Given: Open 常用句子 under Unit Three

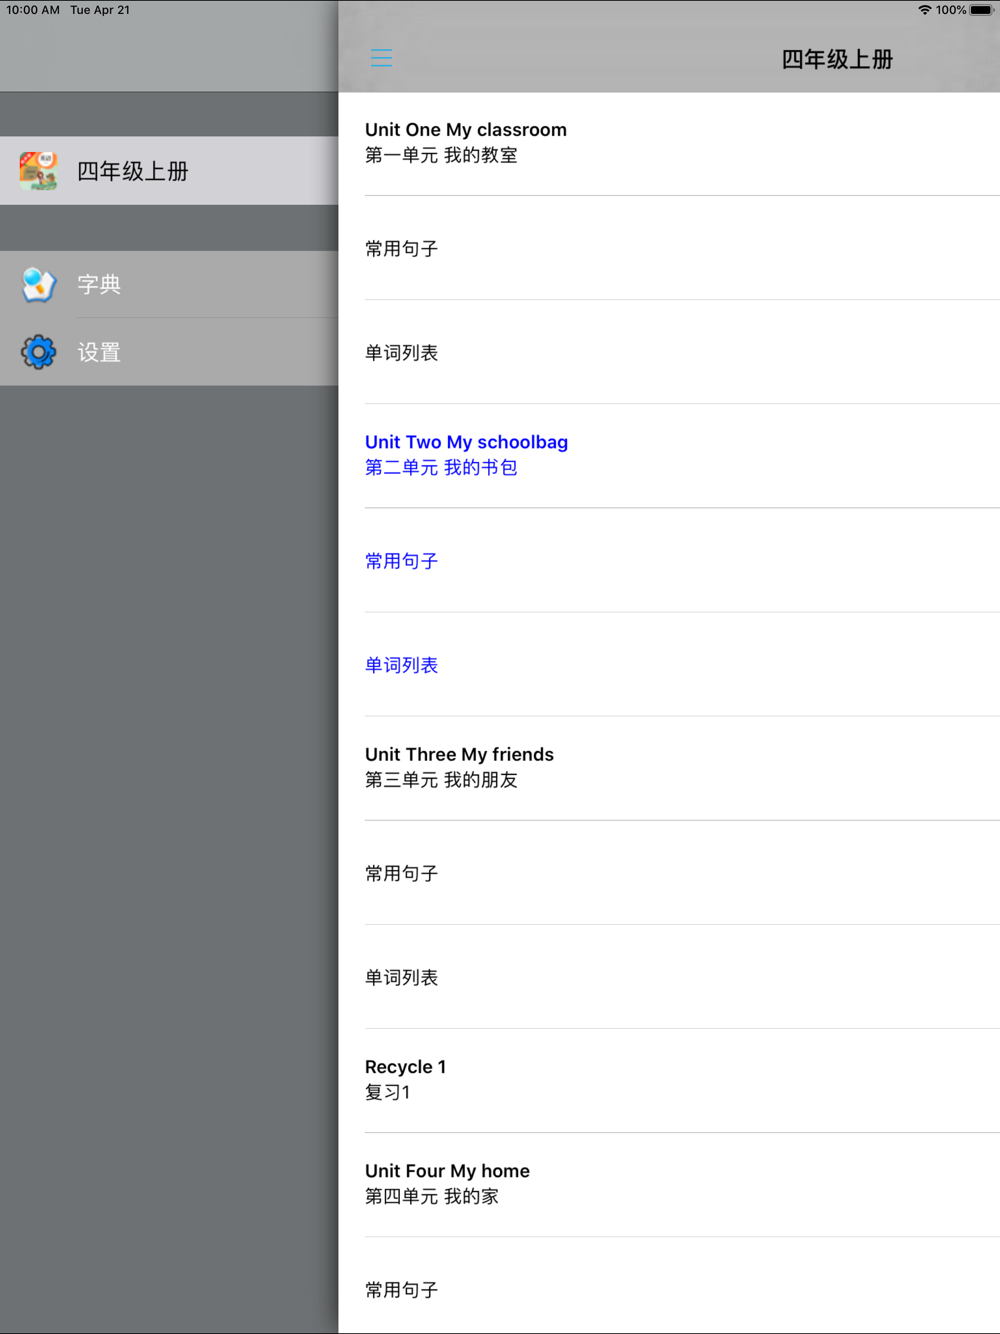Looking at the screenshot, I should tap(669, 873).
